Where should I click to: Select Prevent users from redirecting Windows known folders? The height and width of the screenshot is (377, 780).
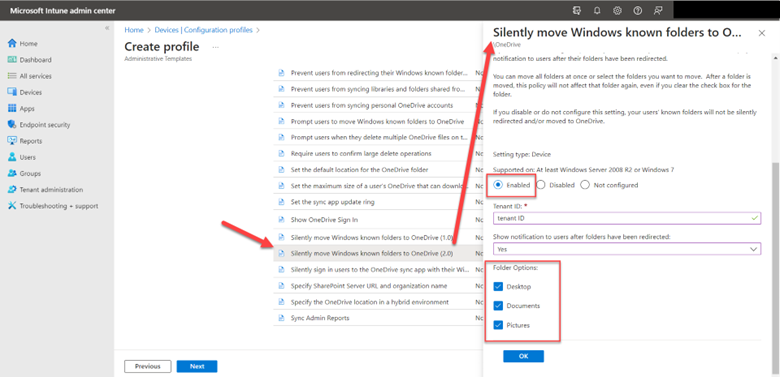pyautogui.click(x=378, y=73)
